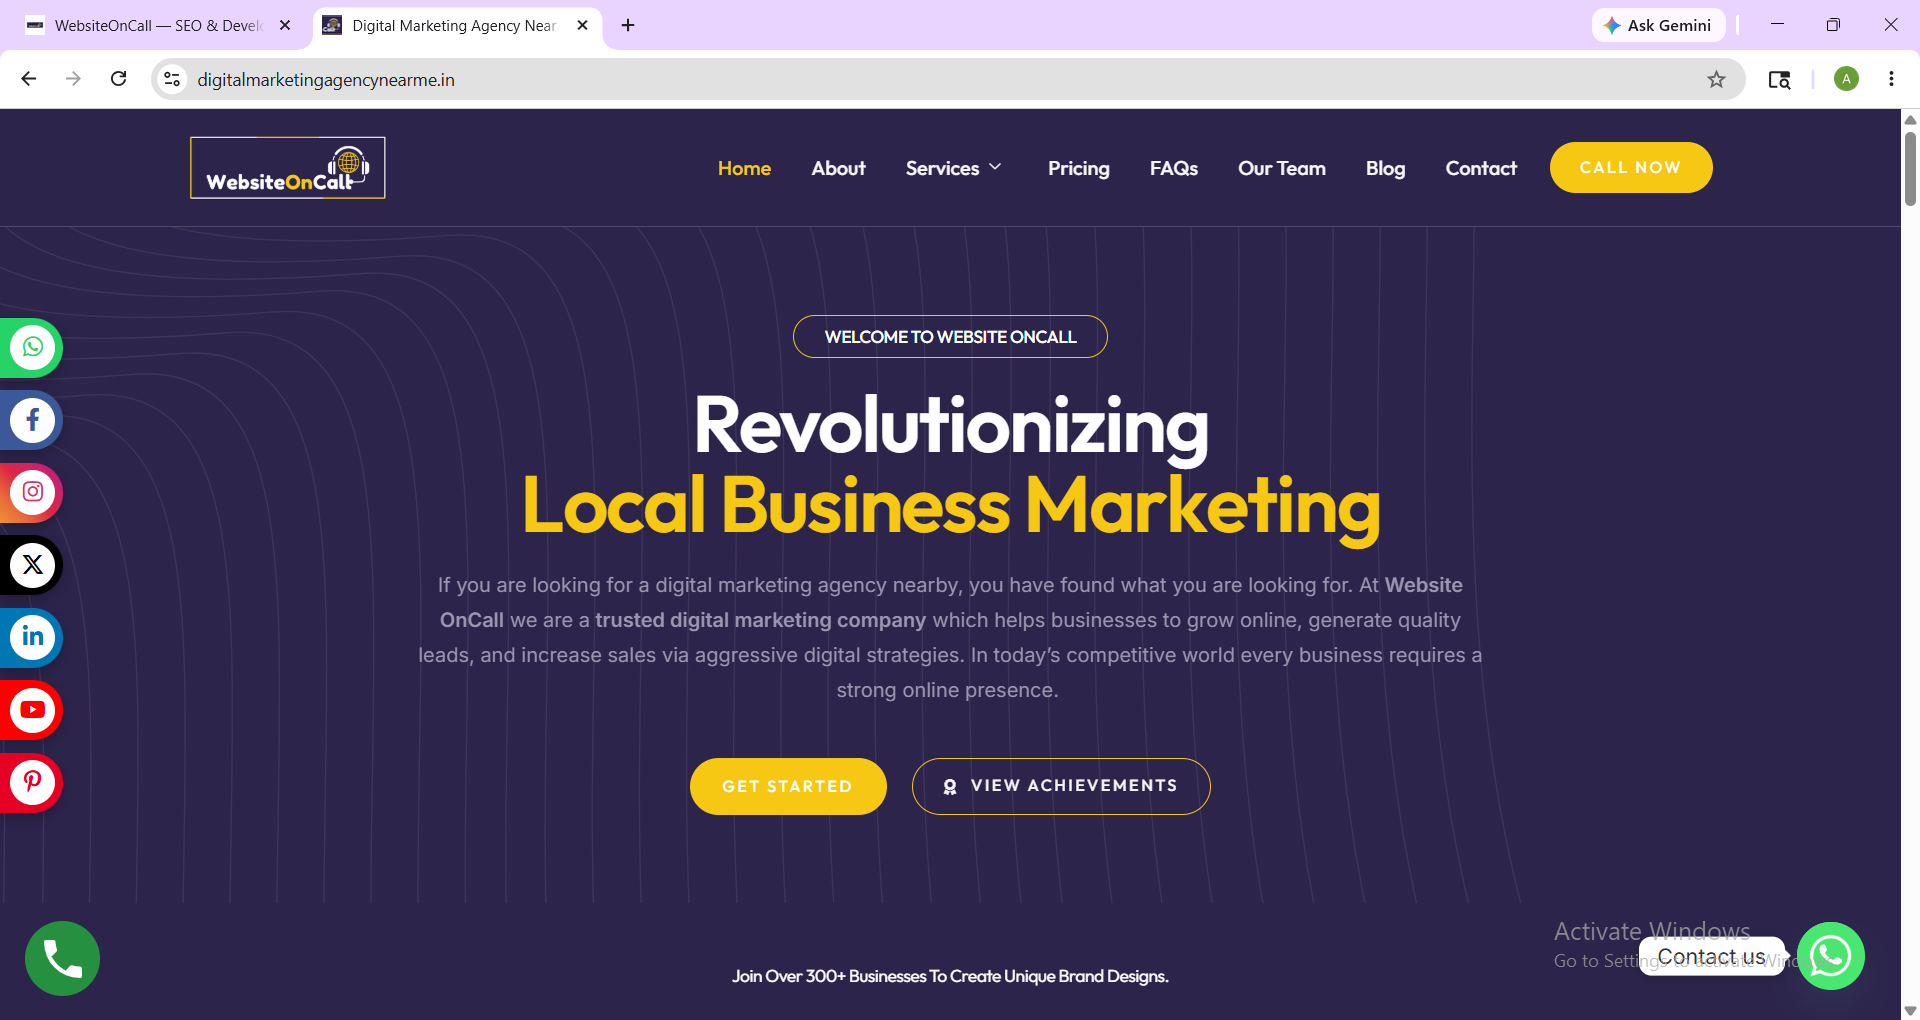The width and height of the screenshot is (1920, 1020).
Task: Close the Digital Marketing Agency tab
Action: [582, 25]
